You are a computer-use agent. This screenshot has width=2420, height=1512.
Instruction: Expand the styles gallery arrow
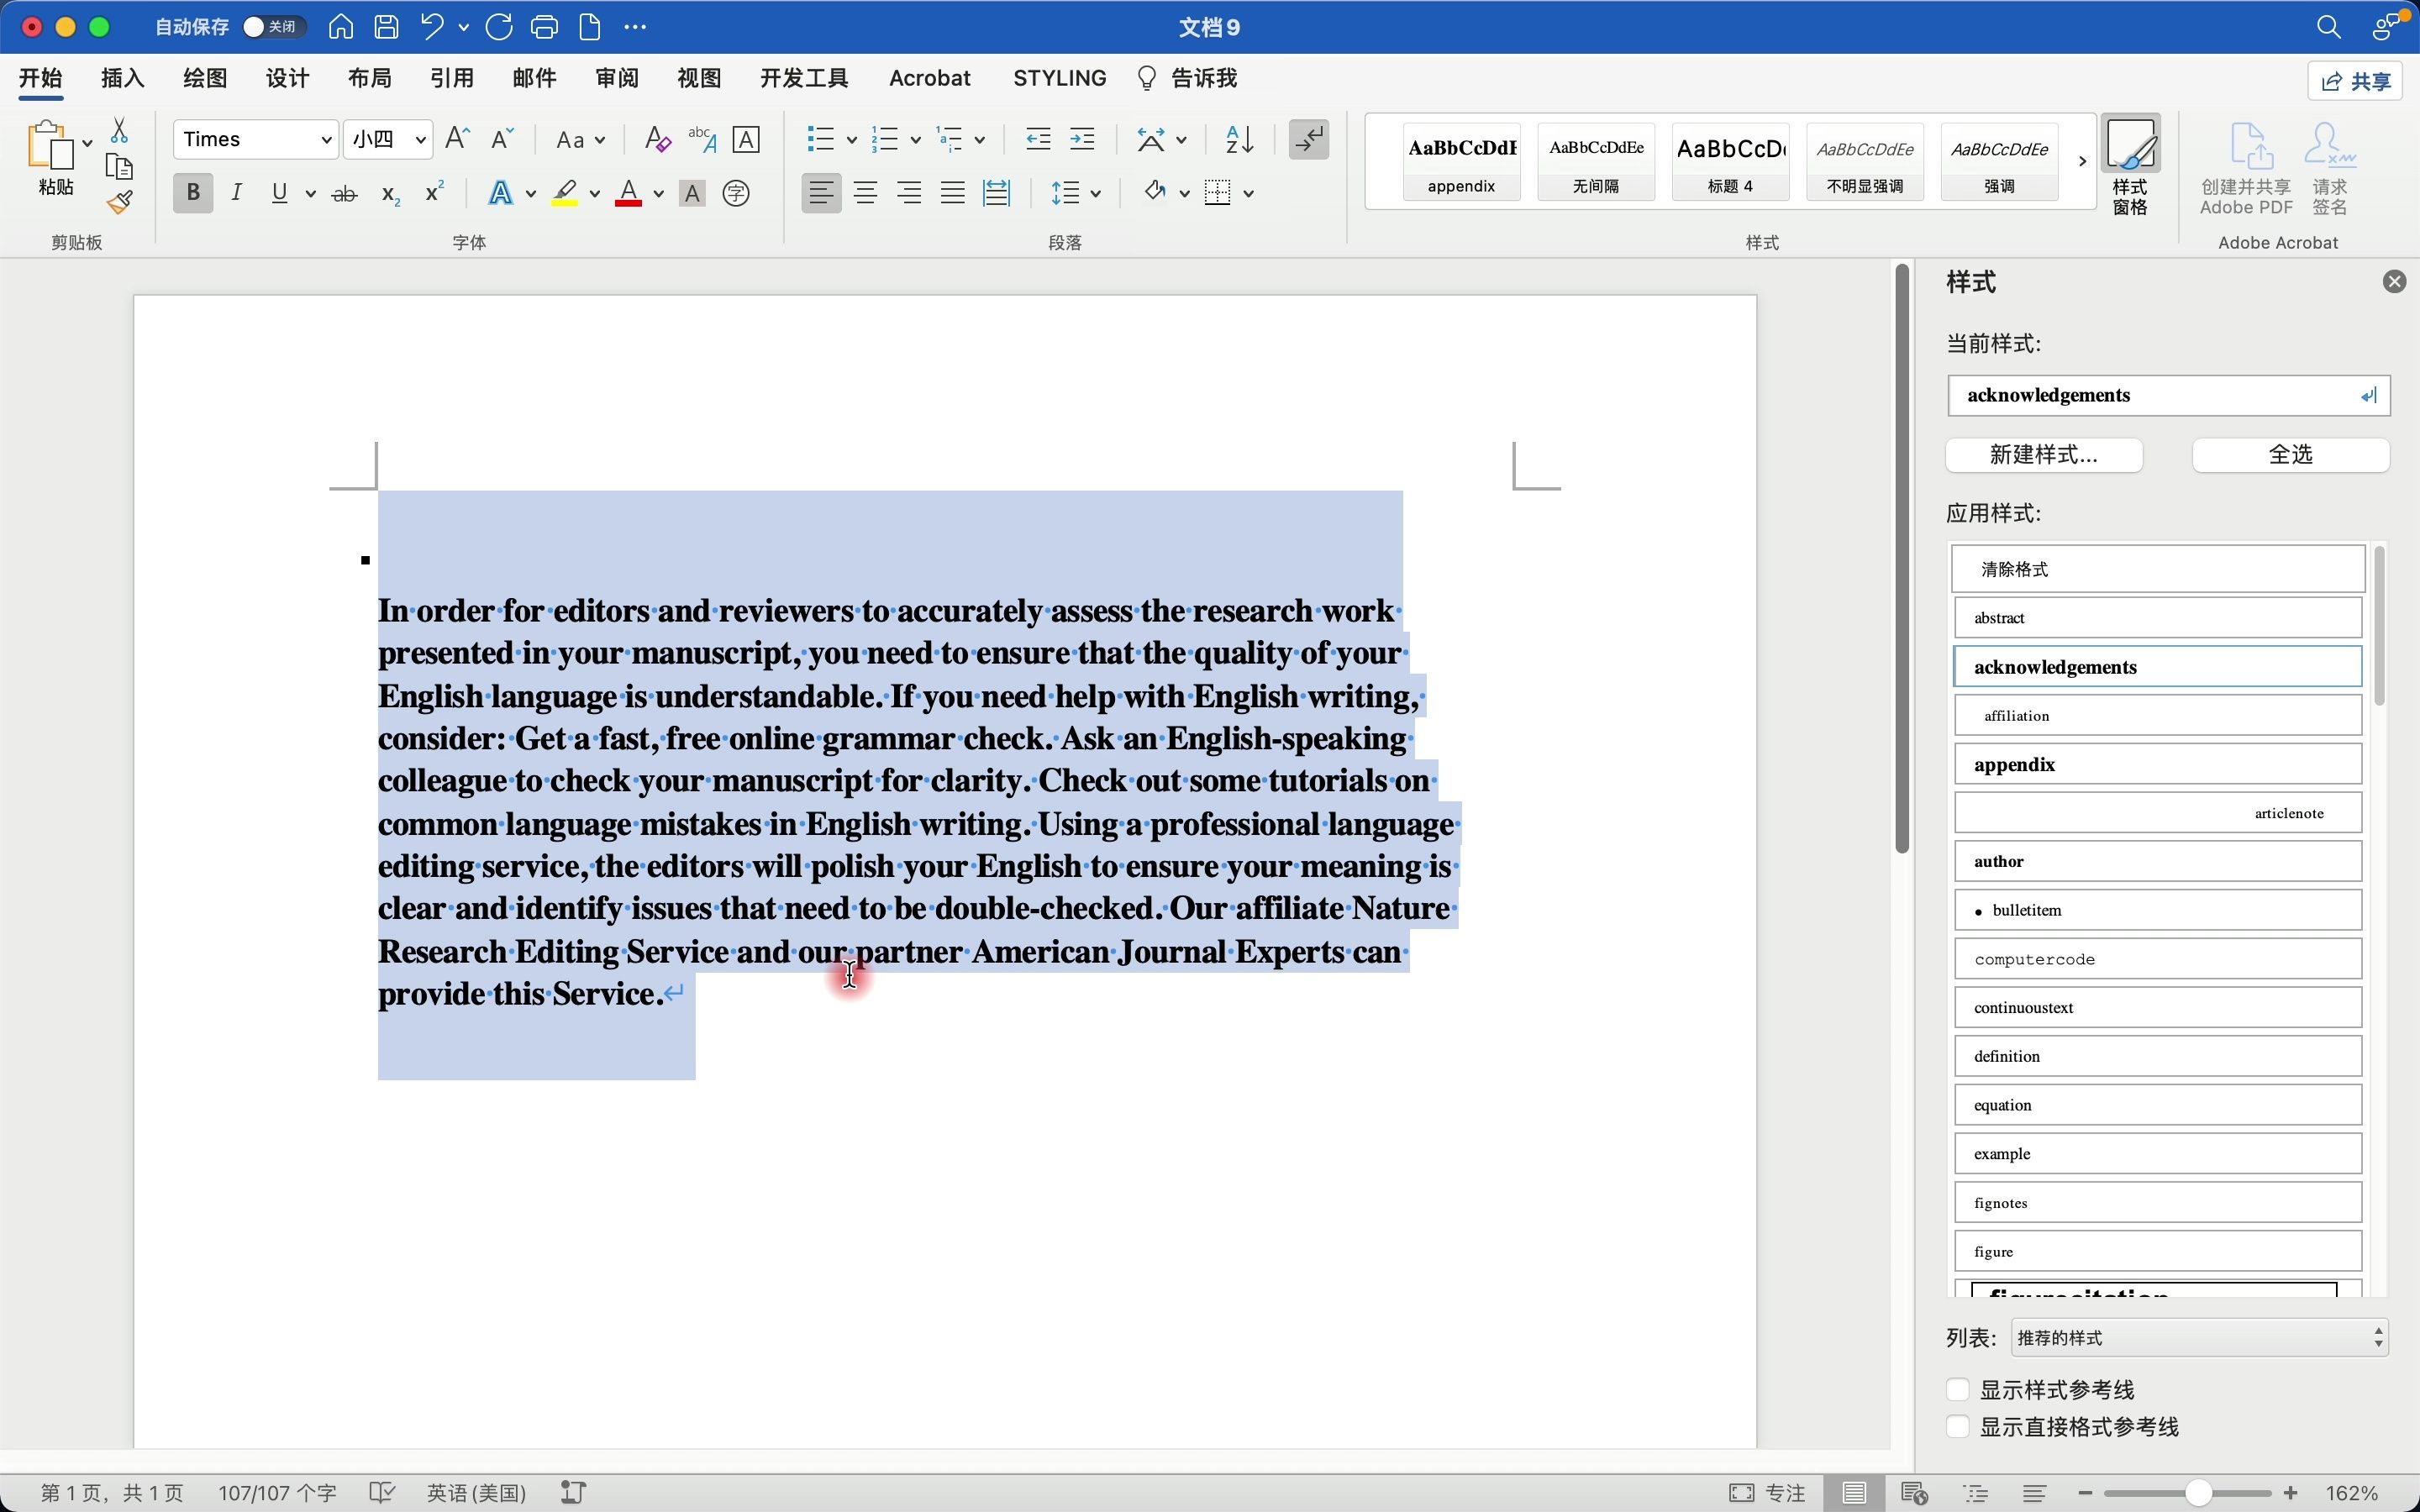[x=2082, y=161]
